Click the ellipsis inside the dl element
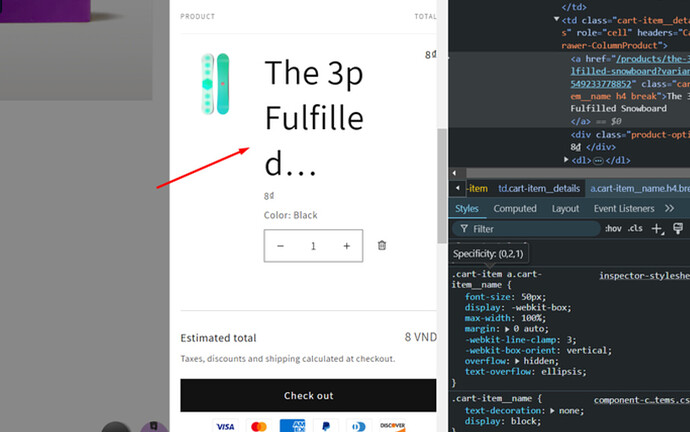Image resolution: width=690 pixels, height=432 pixels. click(598, 161)
